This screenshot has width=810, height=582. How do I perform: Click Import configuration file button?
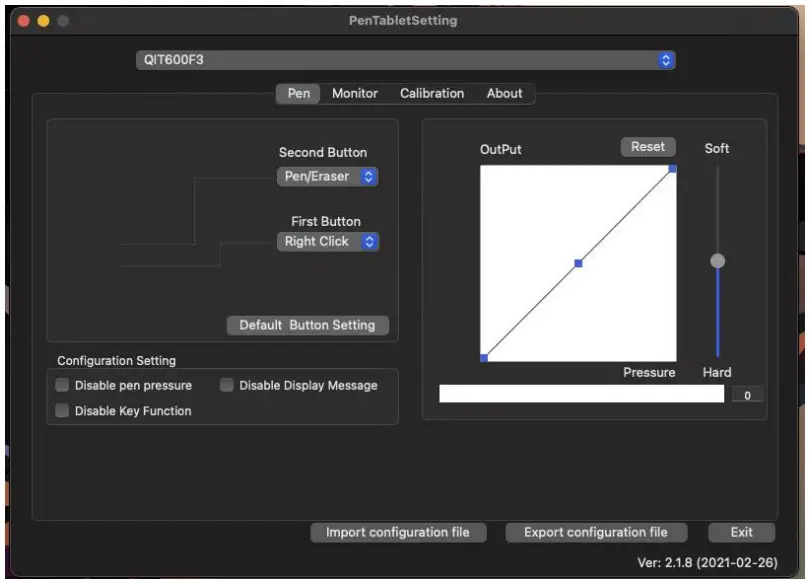(397, 532)
